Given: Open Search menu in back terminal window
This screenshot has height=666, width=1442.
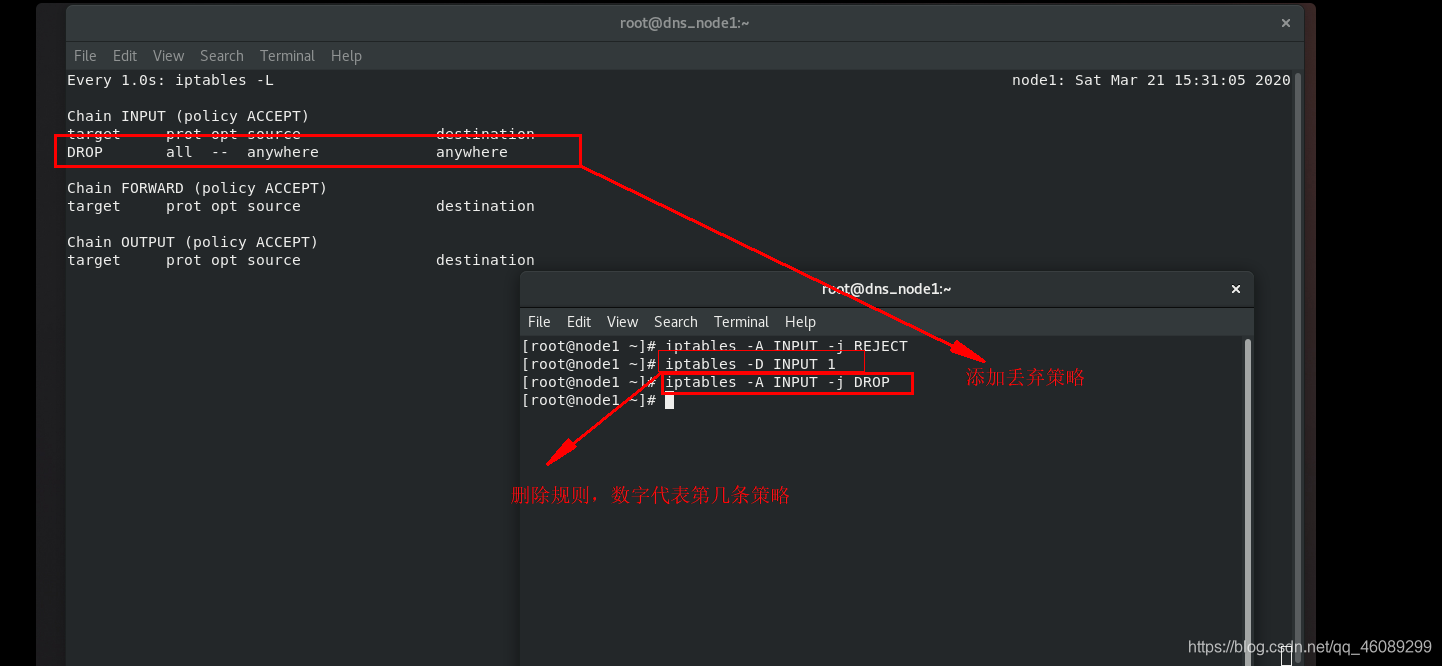Looking at the screenshot, I should (222, 56).
